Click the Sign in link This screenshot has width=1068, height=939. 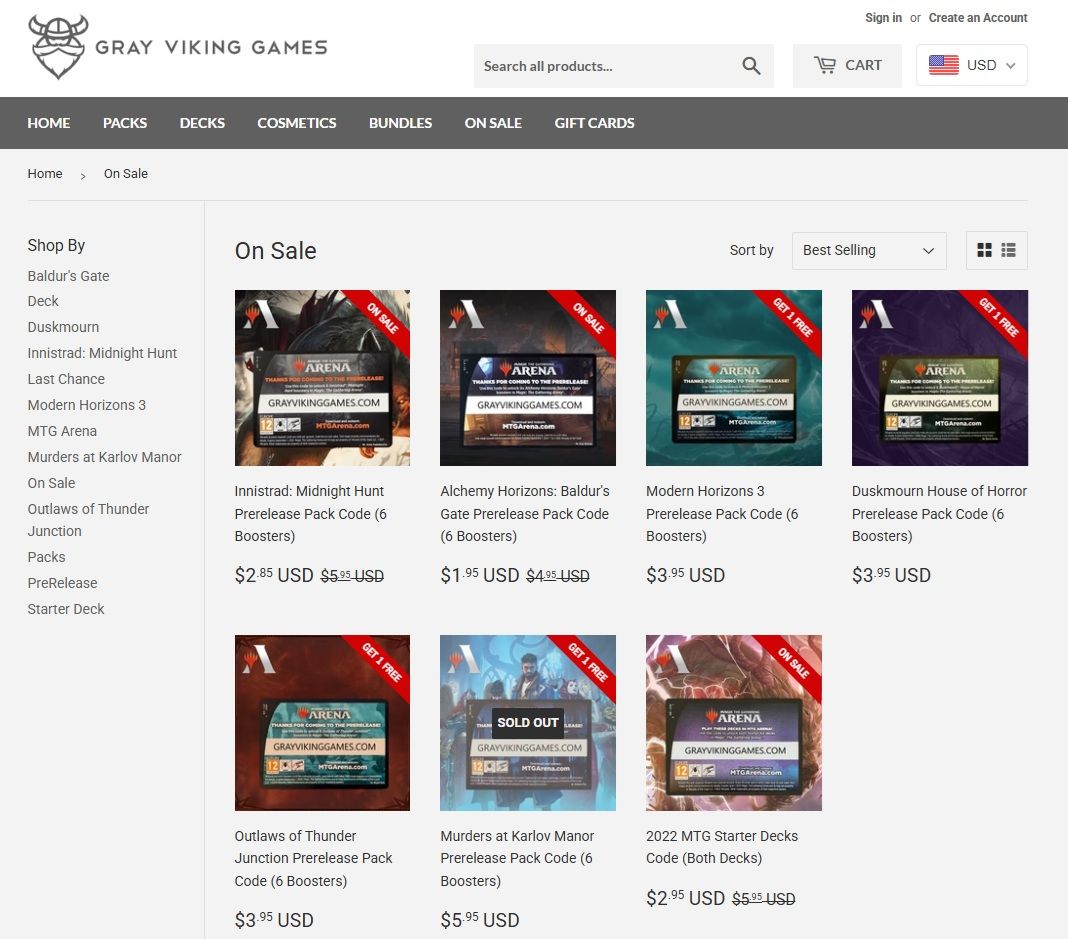[883, 18]
